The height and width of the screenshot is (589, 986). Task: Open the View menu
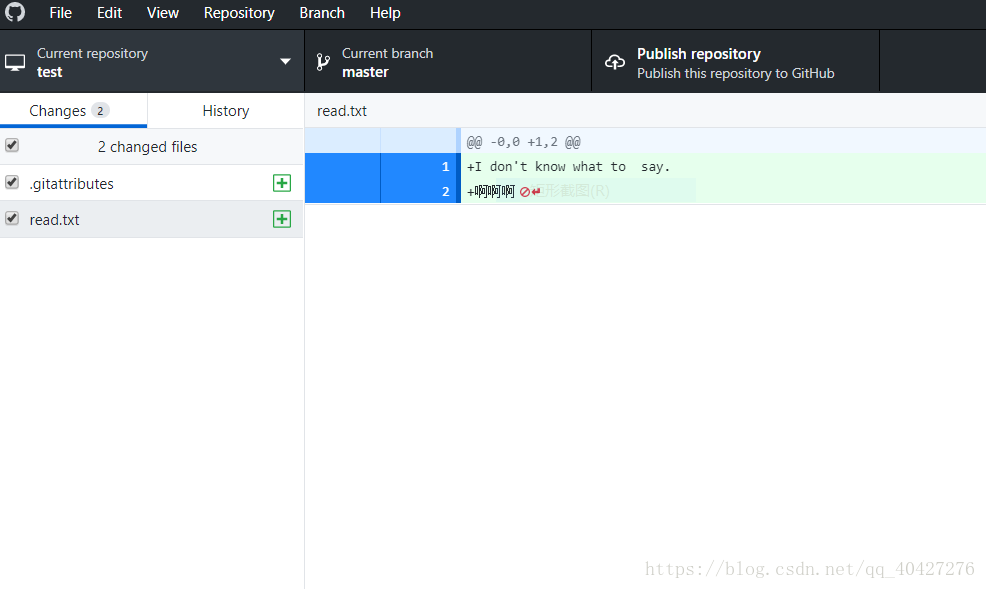tap(163, 13)
